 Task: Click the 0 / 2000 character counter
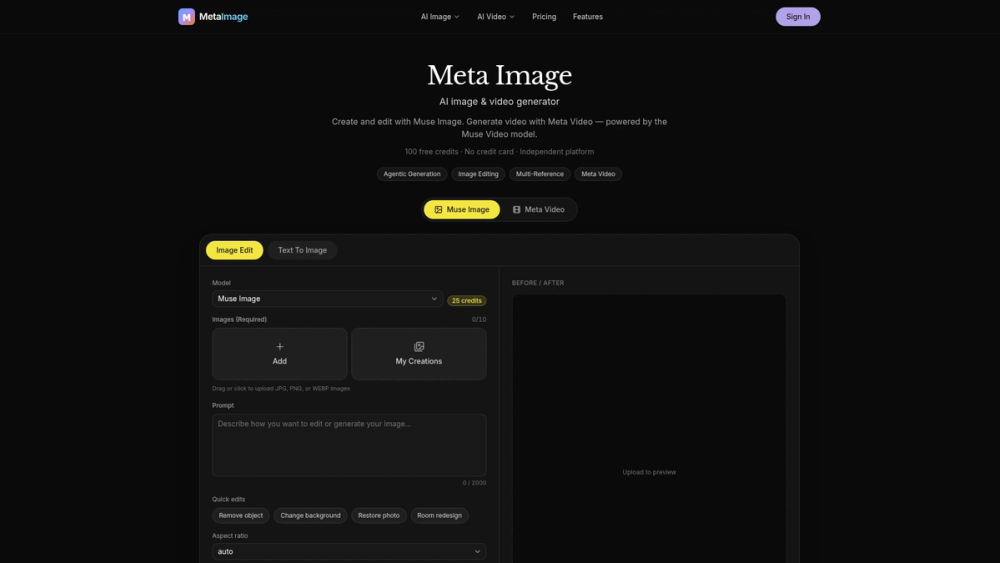point(474,483)
